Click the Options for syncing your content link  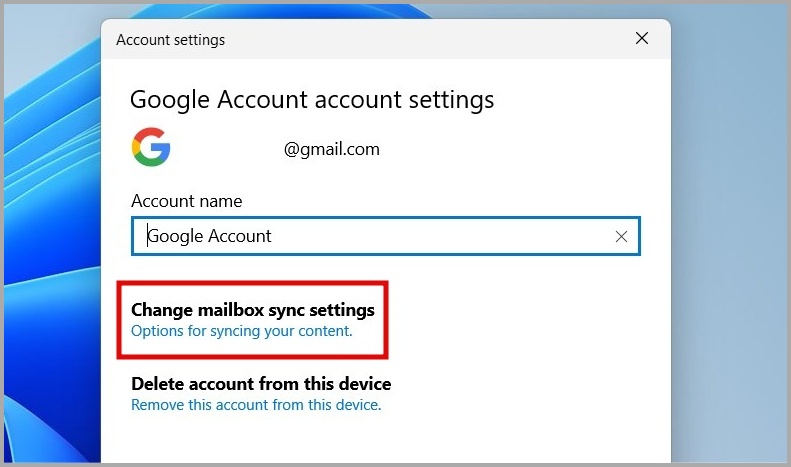click(x=241, y=330)
